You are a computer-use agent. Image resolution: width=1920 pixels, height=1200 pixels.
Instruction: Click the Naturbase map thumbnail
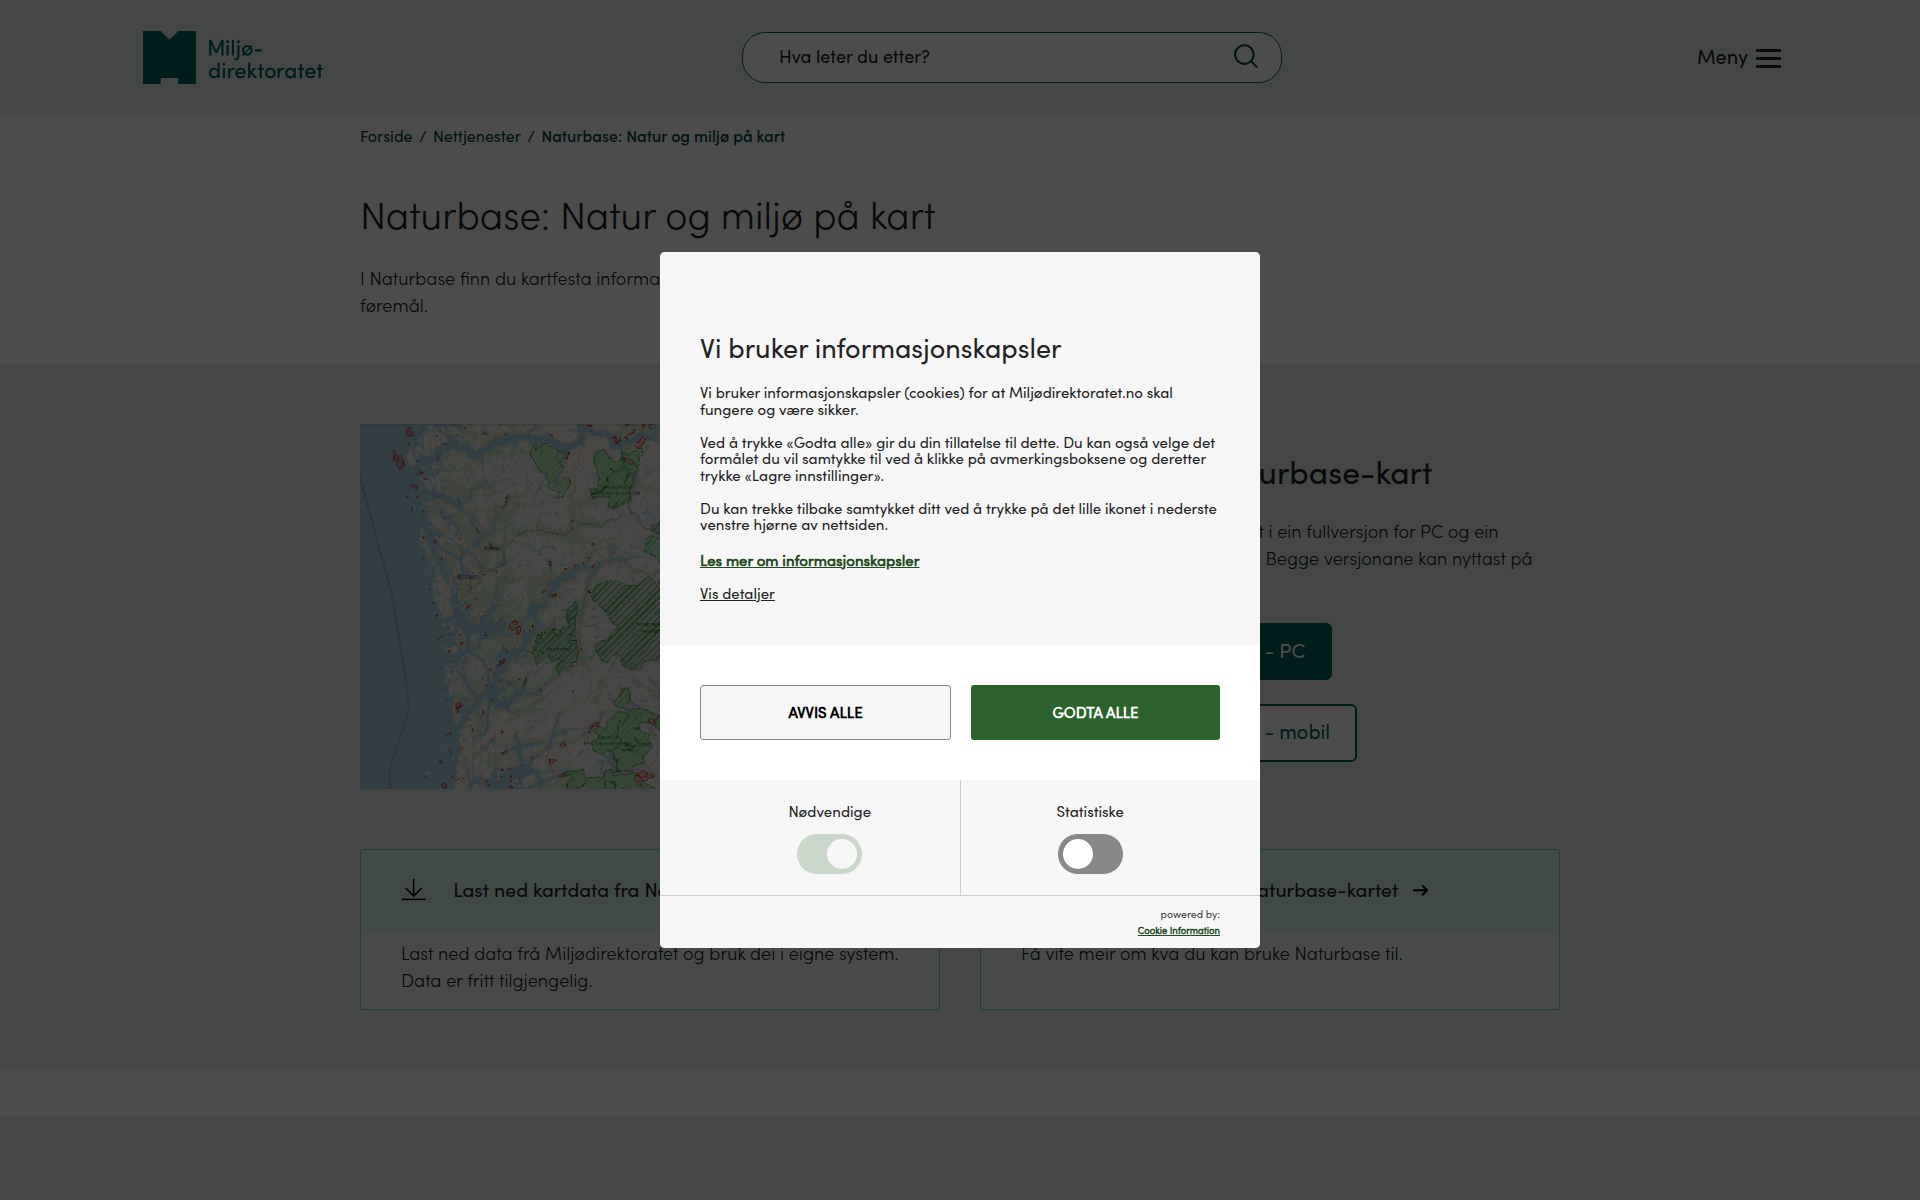(x=510, y=606)
